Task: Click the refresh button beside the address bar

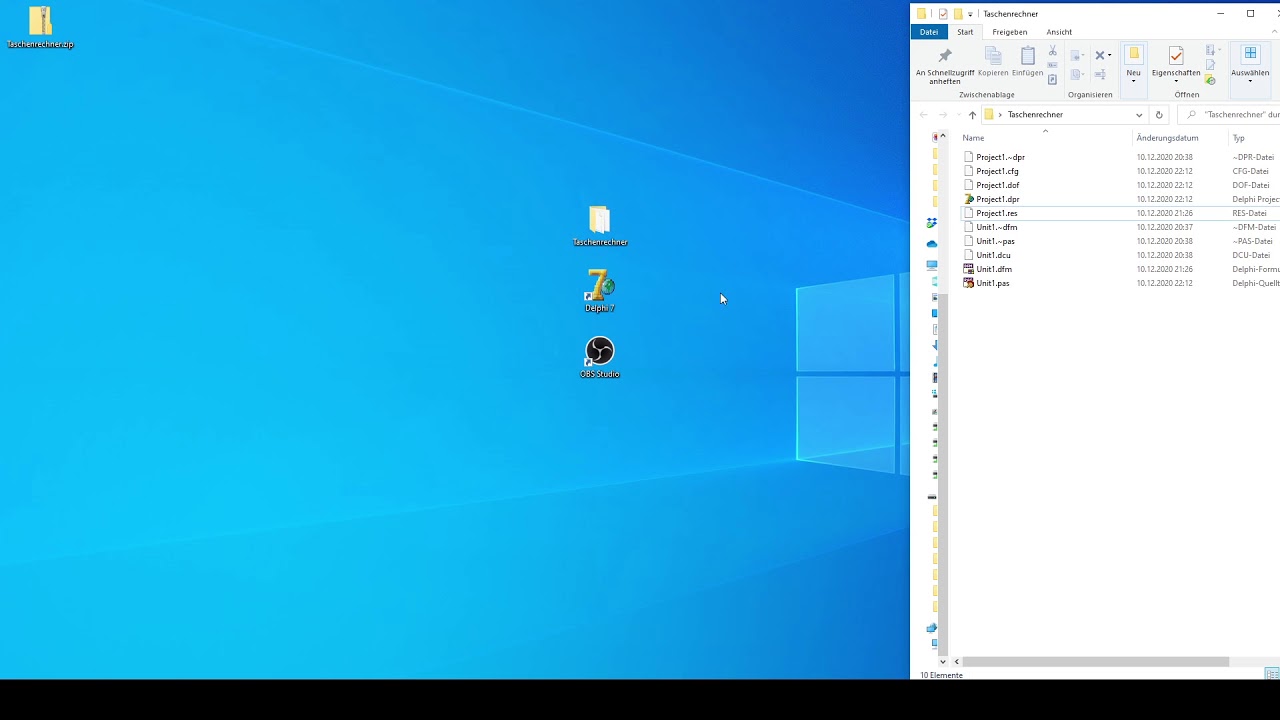Action: pos(1159,115)
